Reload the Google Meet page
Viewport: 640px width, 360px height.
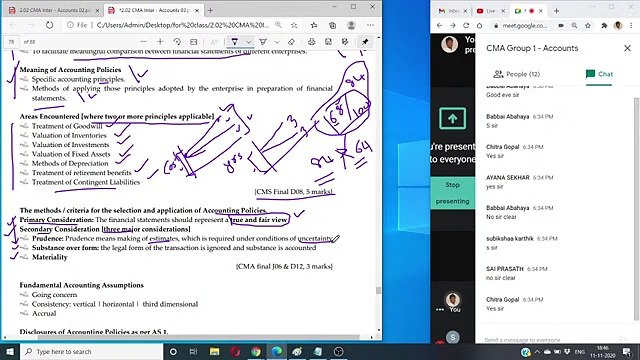[x=466, y=25]
